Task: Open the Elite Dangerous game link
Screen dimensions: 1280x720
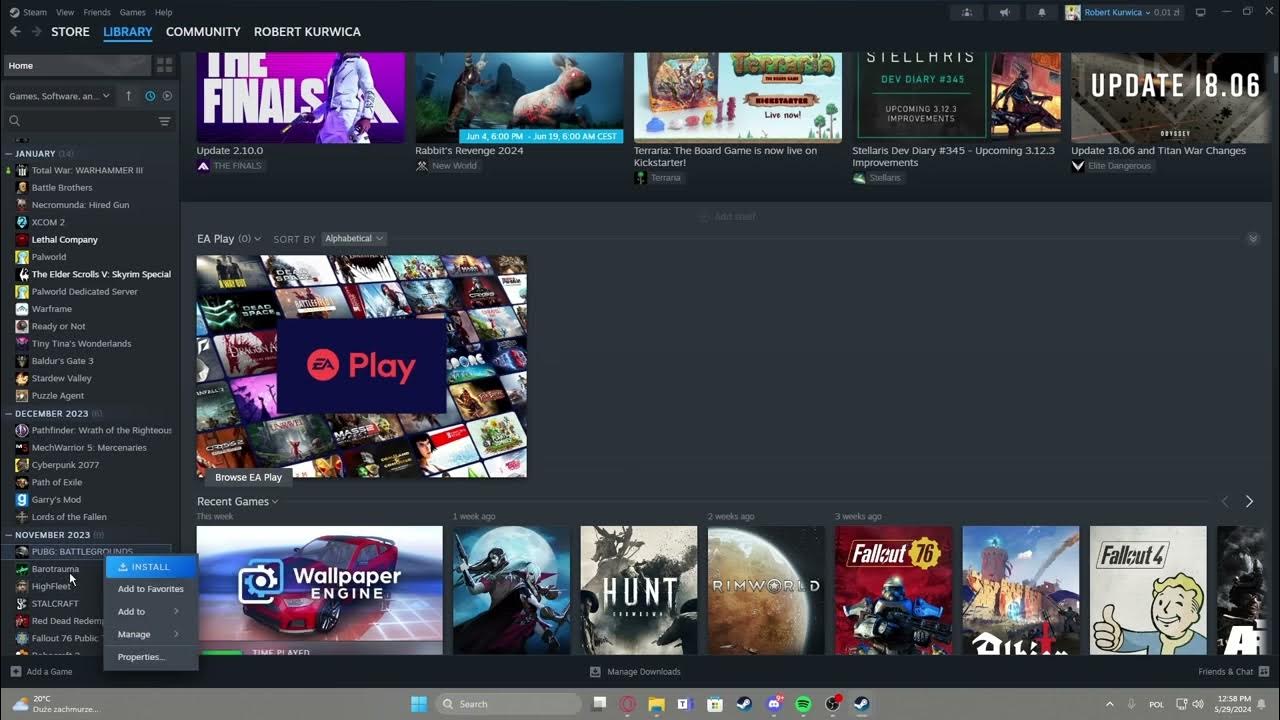Action: [x=1111, y=166]
